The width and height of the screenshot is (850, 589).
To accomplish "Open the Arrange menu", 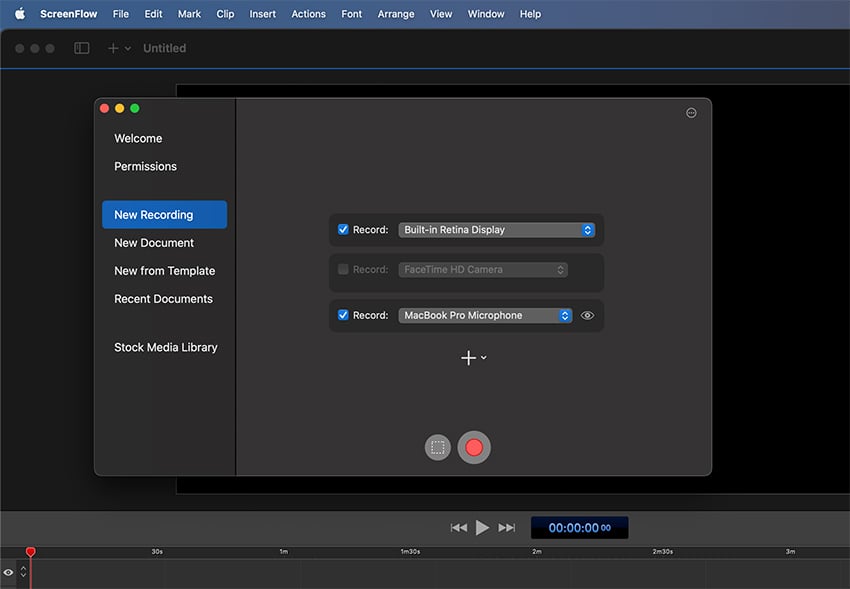I will pos(396,14).
